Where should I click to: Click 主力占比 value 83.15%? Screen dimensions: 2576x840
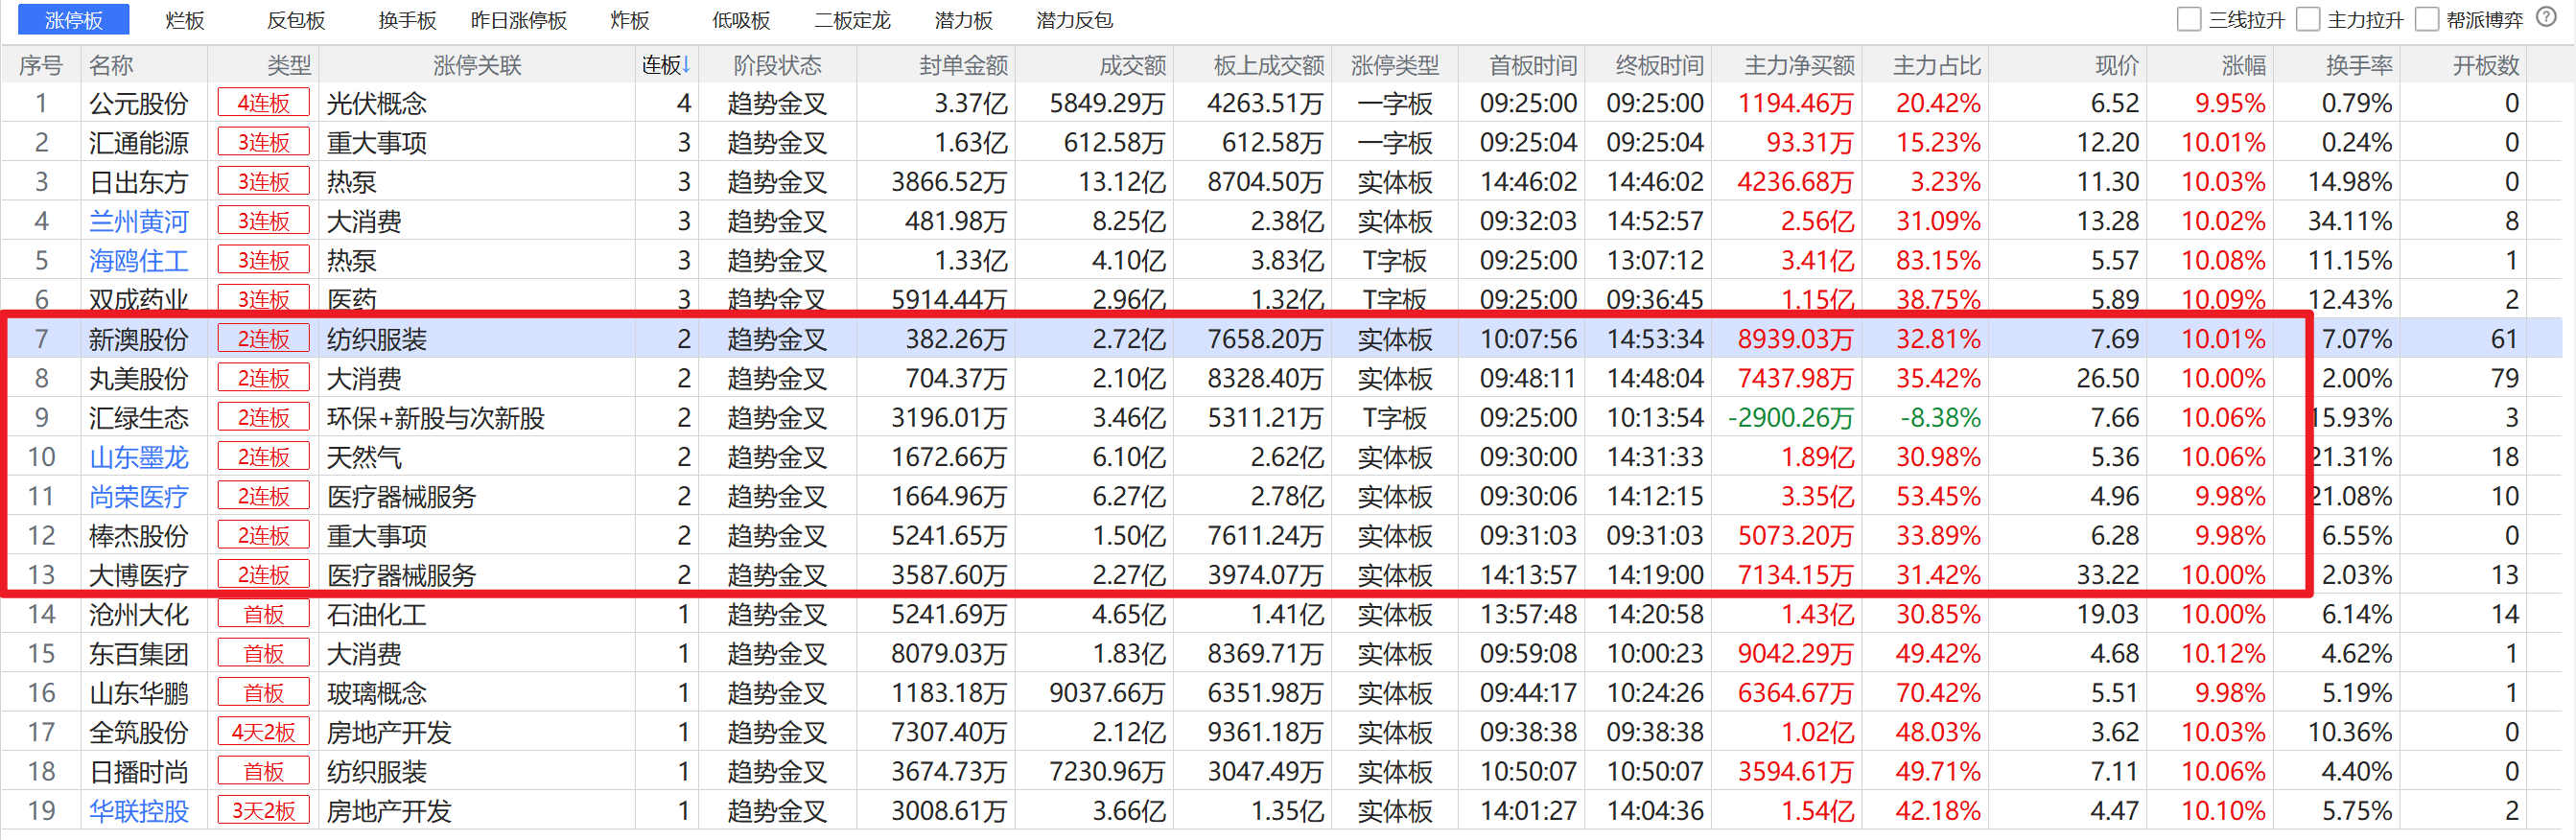[1938, 261]
